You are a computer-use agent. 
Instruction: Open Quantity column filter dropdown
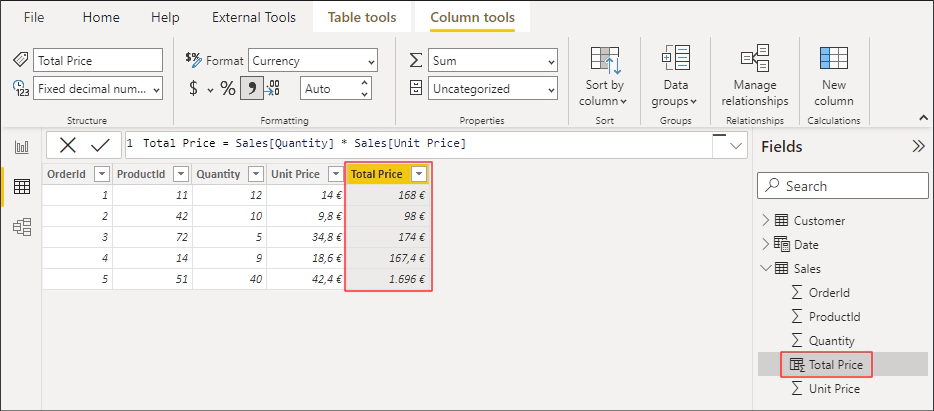click(x=256, y=174)
